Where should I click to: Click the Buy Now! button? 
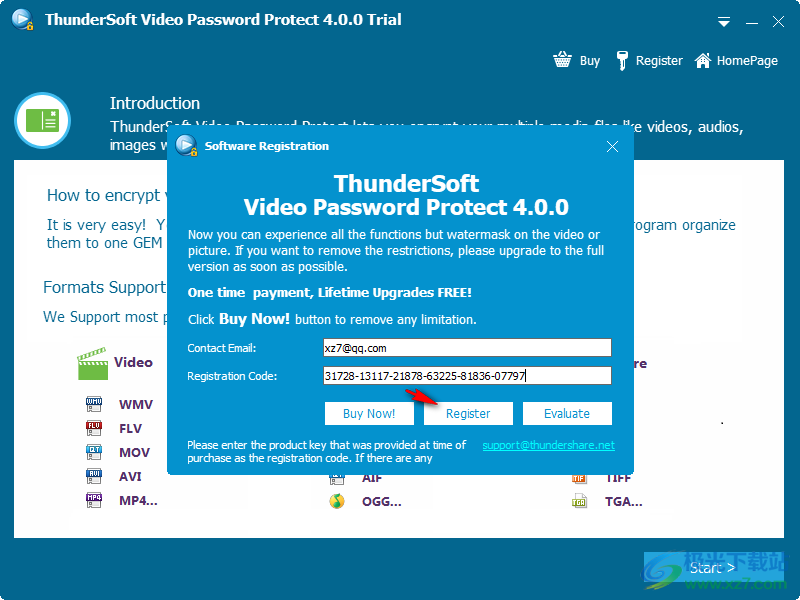(369, 413)
